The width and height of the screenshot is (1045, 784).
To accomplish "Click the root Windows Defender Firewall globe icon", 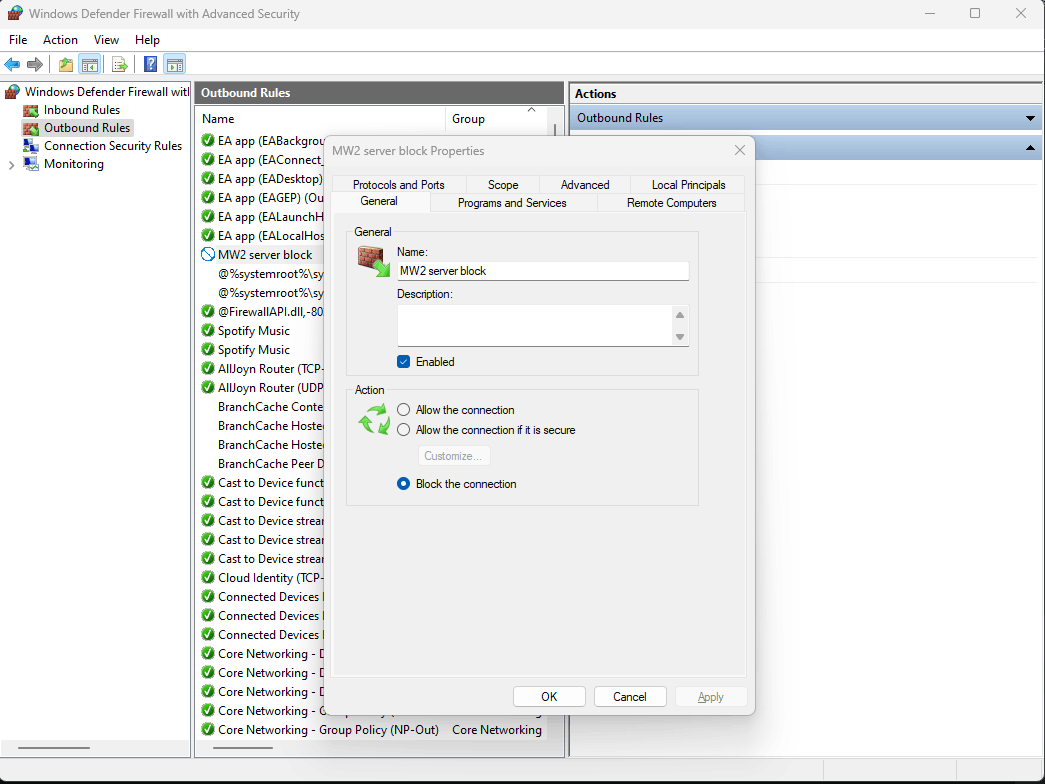I will click(13, 92).
